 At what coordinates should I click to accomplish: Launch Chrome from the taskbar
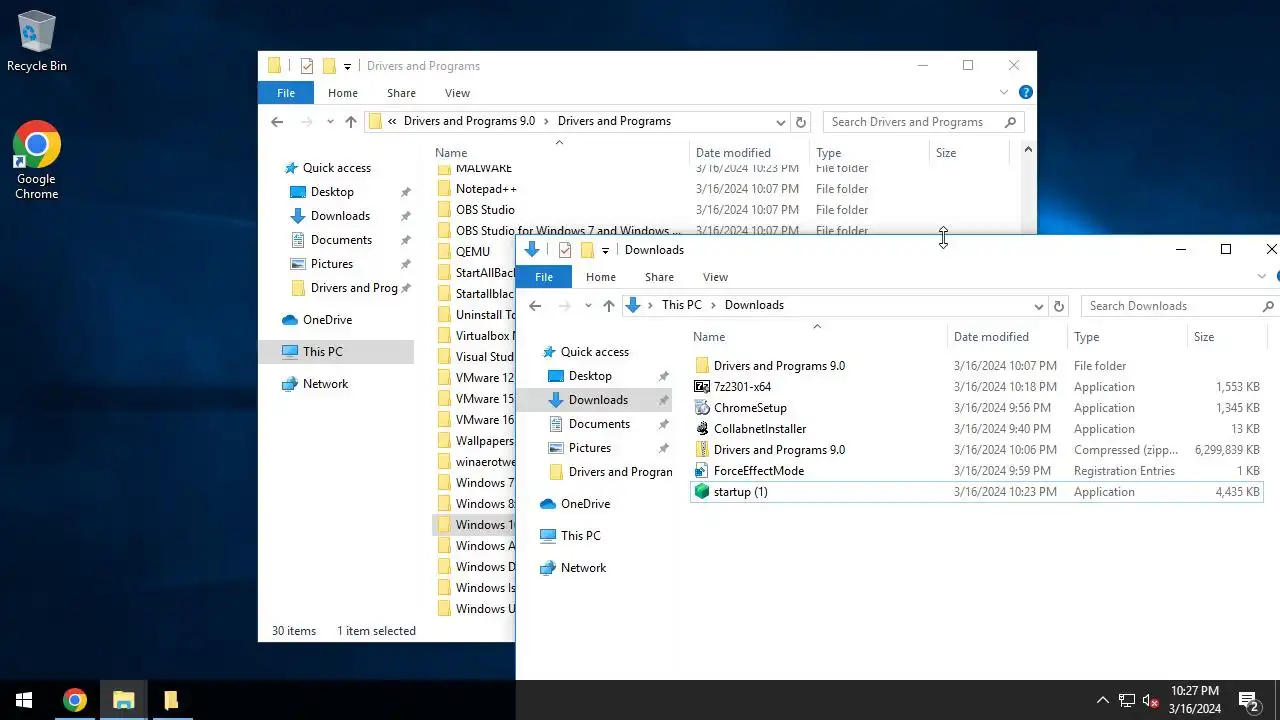click(75, 700)
